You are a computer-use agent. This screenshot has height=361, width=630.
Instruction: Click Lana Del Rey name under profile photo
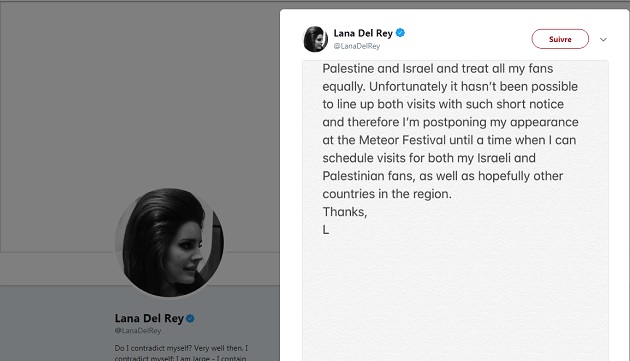pyautogui.click(x=149, y=318)
